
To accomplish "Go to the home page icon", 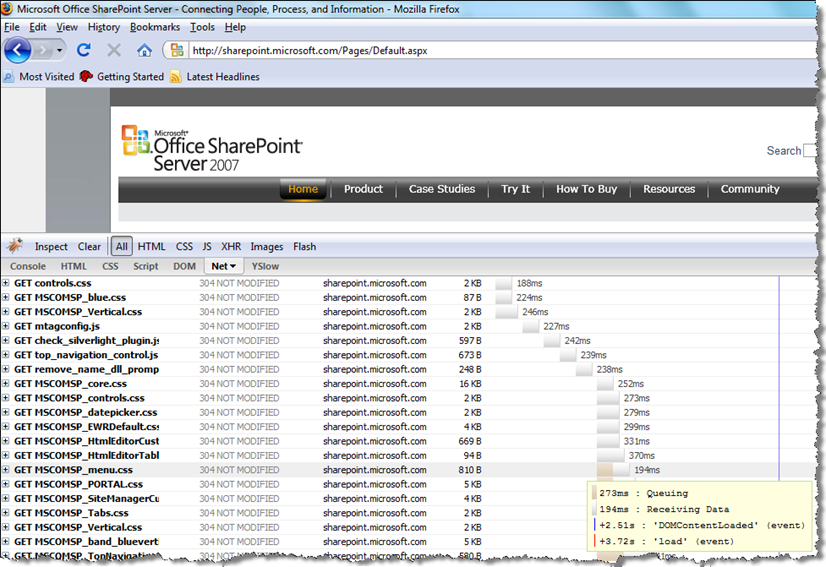I will [x=144, y=51].
